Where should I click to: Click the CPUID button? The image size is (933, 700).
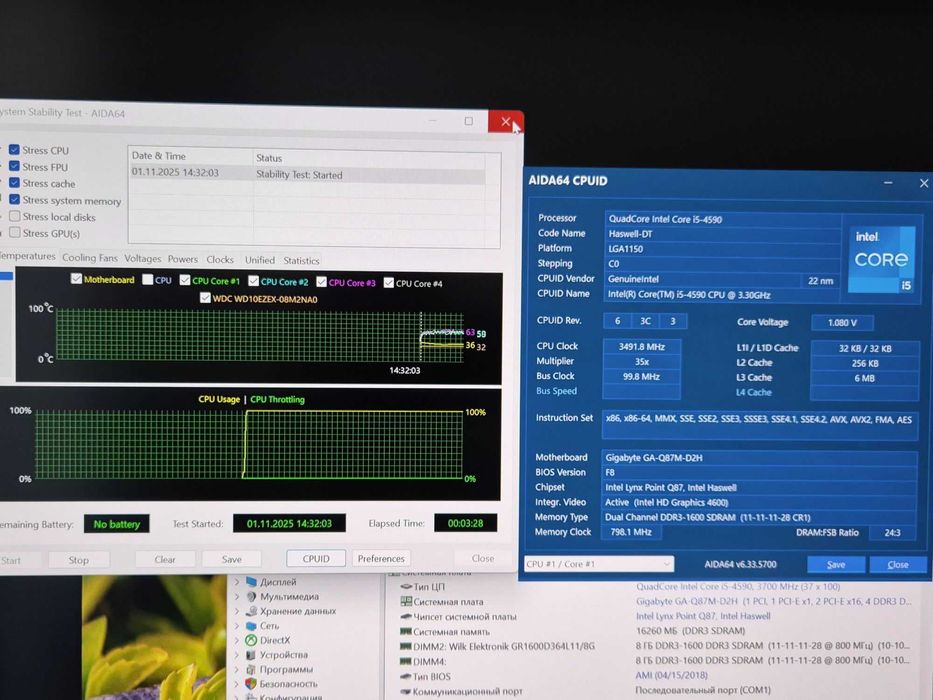coord(316,559)
